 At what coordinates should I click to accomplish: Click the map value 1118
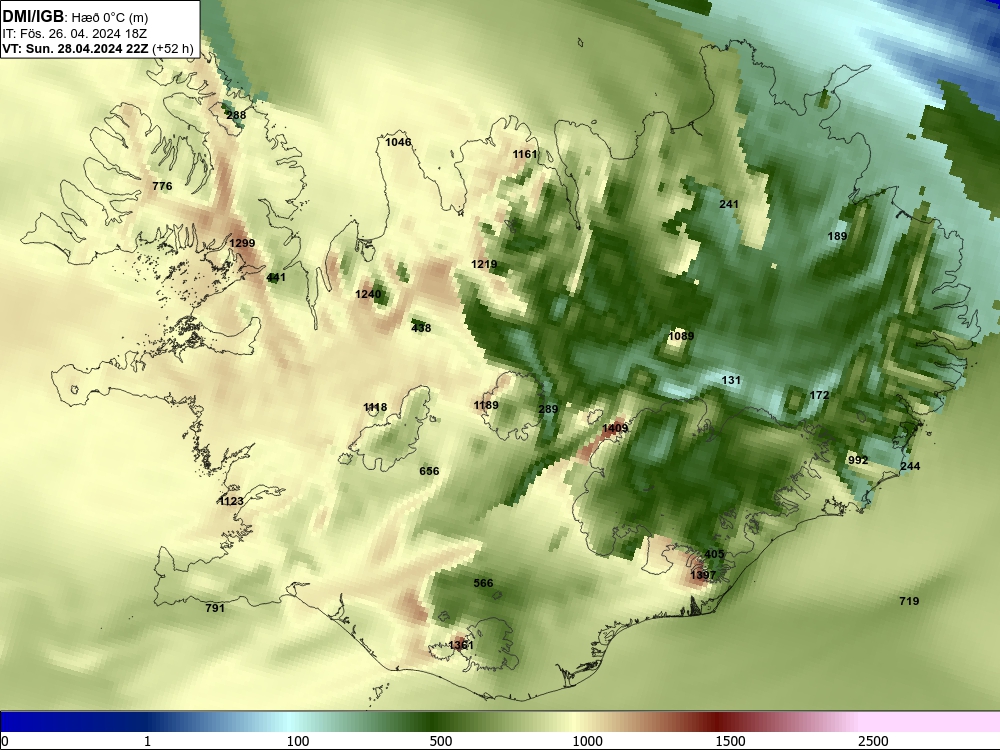375,408
